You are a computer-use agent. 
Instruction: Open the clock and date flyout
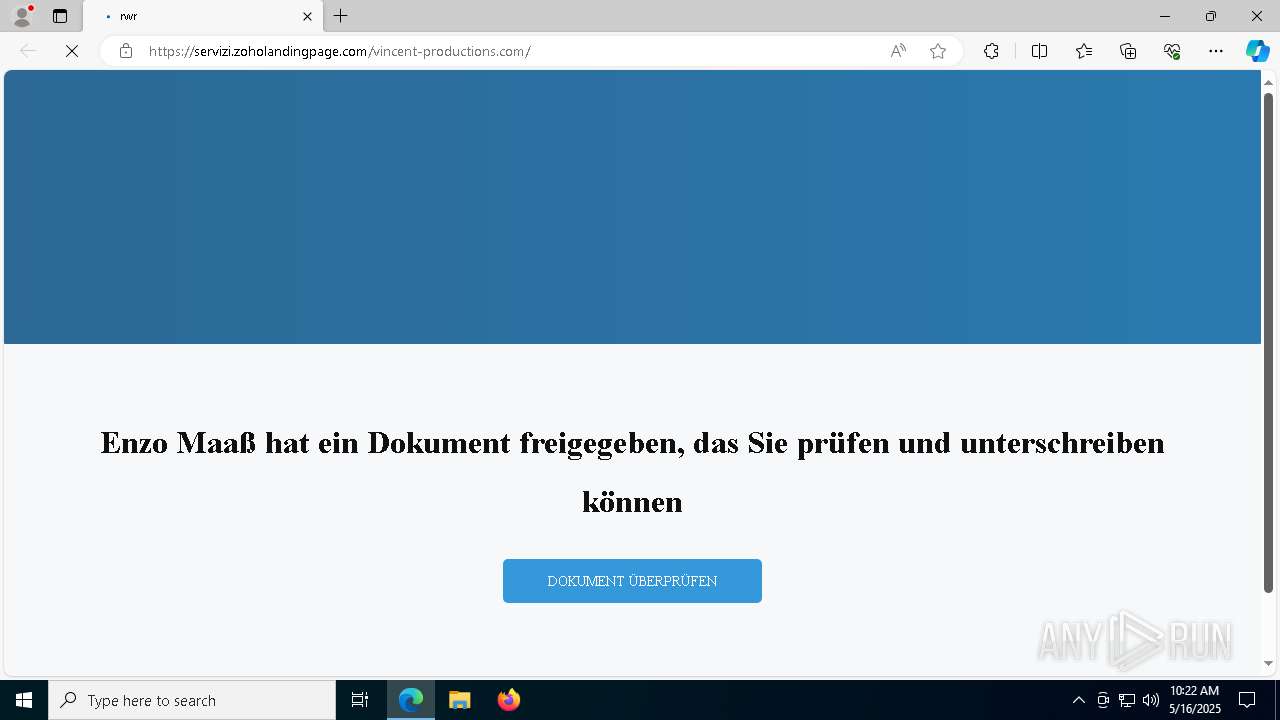[1195, 700]
